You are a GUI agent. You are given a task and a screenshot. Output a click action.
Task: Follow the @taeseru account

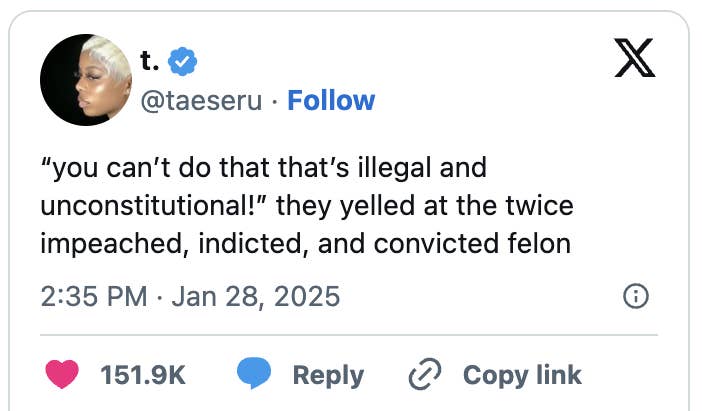(331, 100)
